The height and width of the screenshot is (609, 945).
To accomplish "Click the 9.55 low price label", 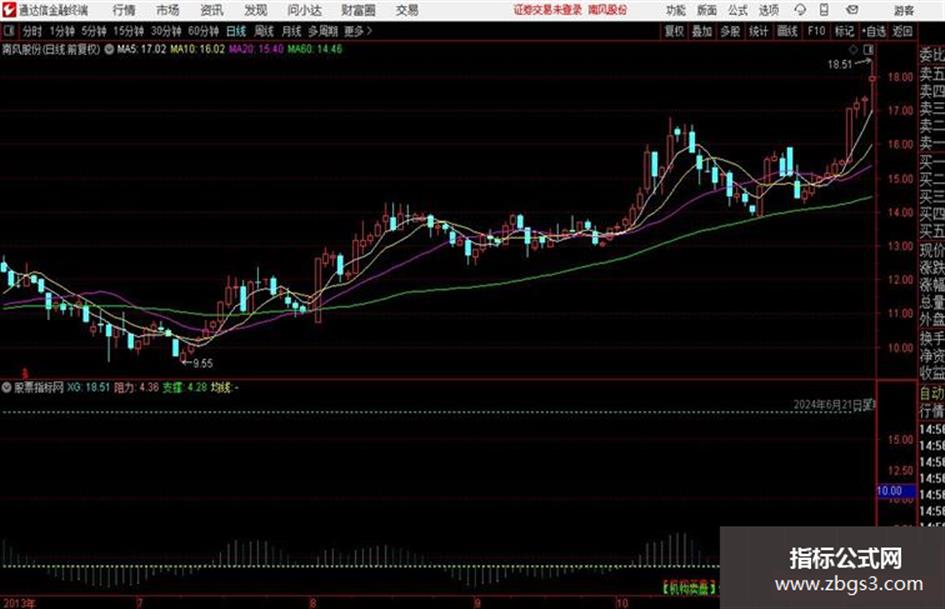I will pos(203,363).
